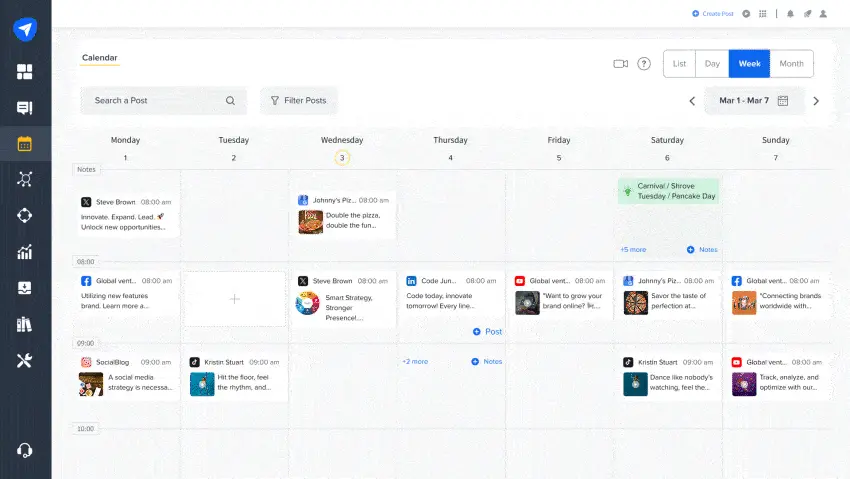Image resolution: width=850 pixels, height=479 pixels.
Task: Expand '+5 more' on Saturday
Action: [x=633, y=250]
